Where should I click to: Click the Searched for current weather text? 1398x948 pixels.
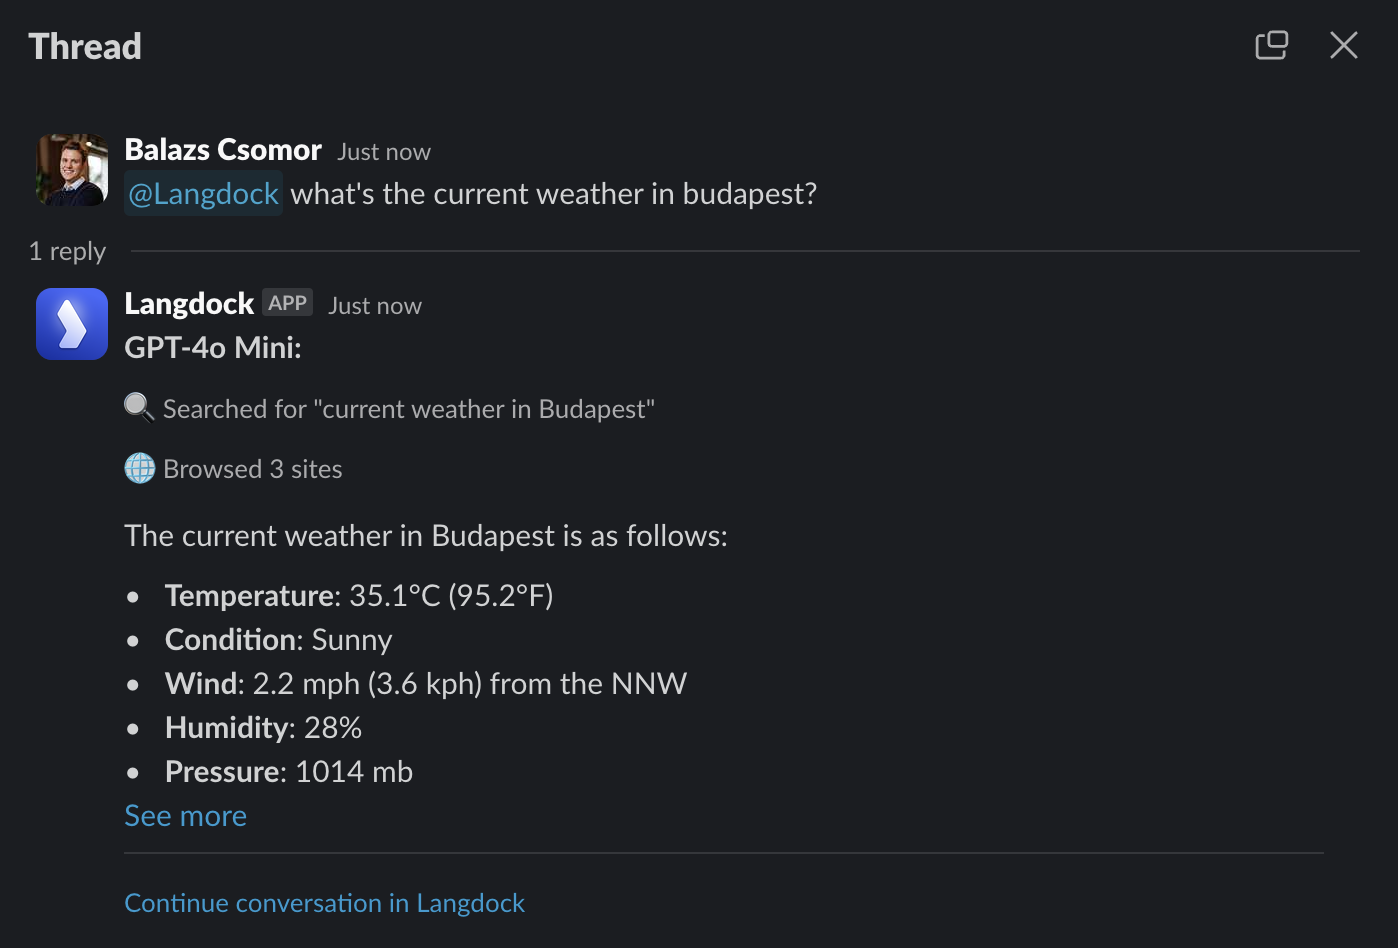click(x=409, y=409)
